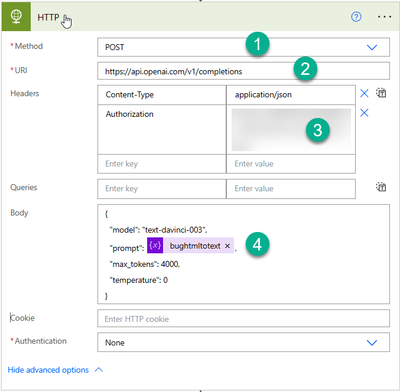Click the URI openai completions field
This screenshot has height=392, width=400.
pos(243,71)
